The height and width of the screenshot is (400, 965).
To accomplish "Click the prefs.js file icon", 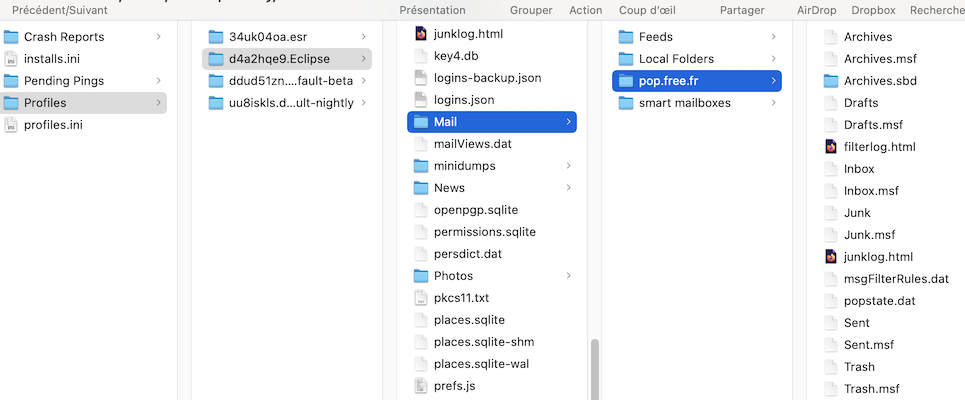I will coord(421,386).
